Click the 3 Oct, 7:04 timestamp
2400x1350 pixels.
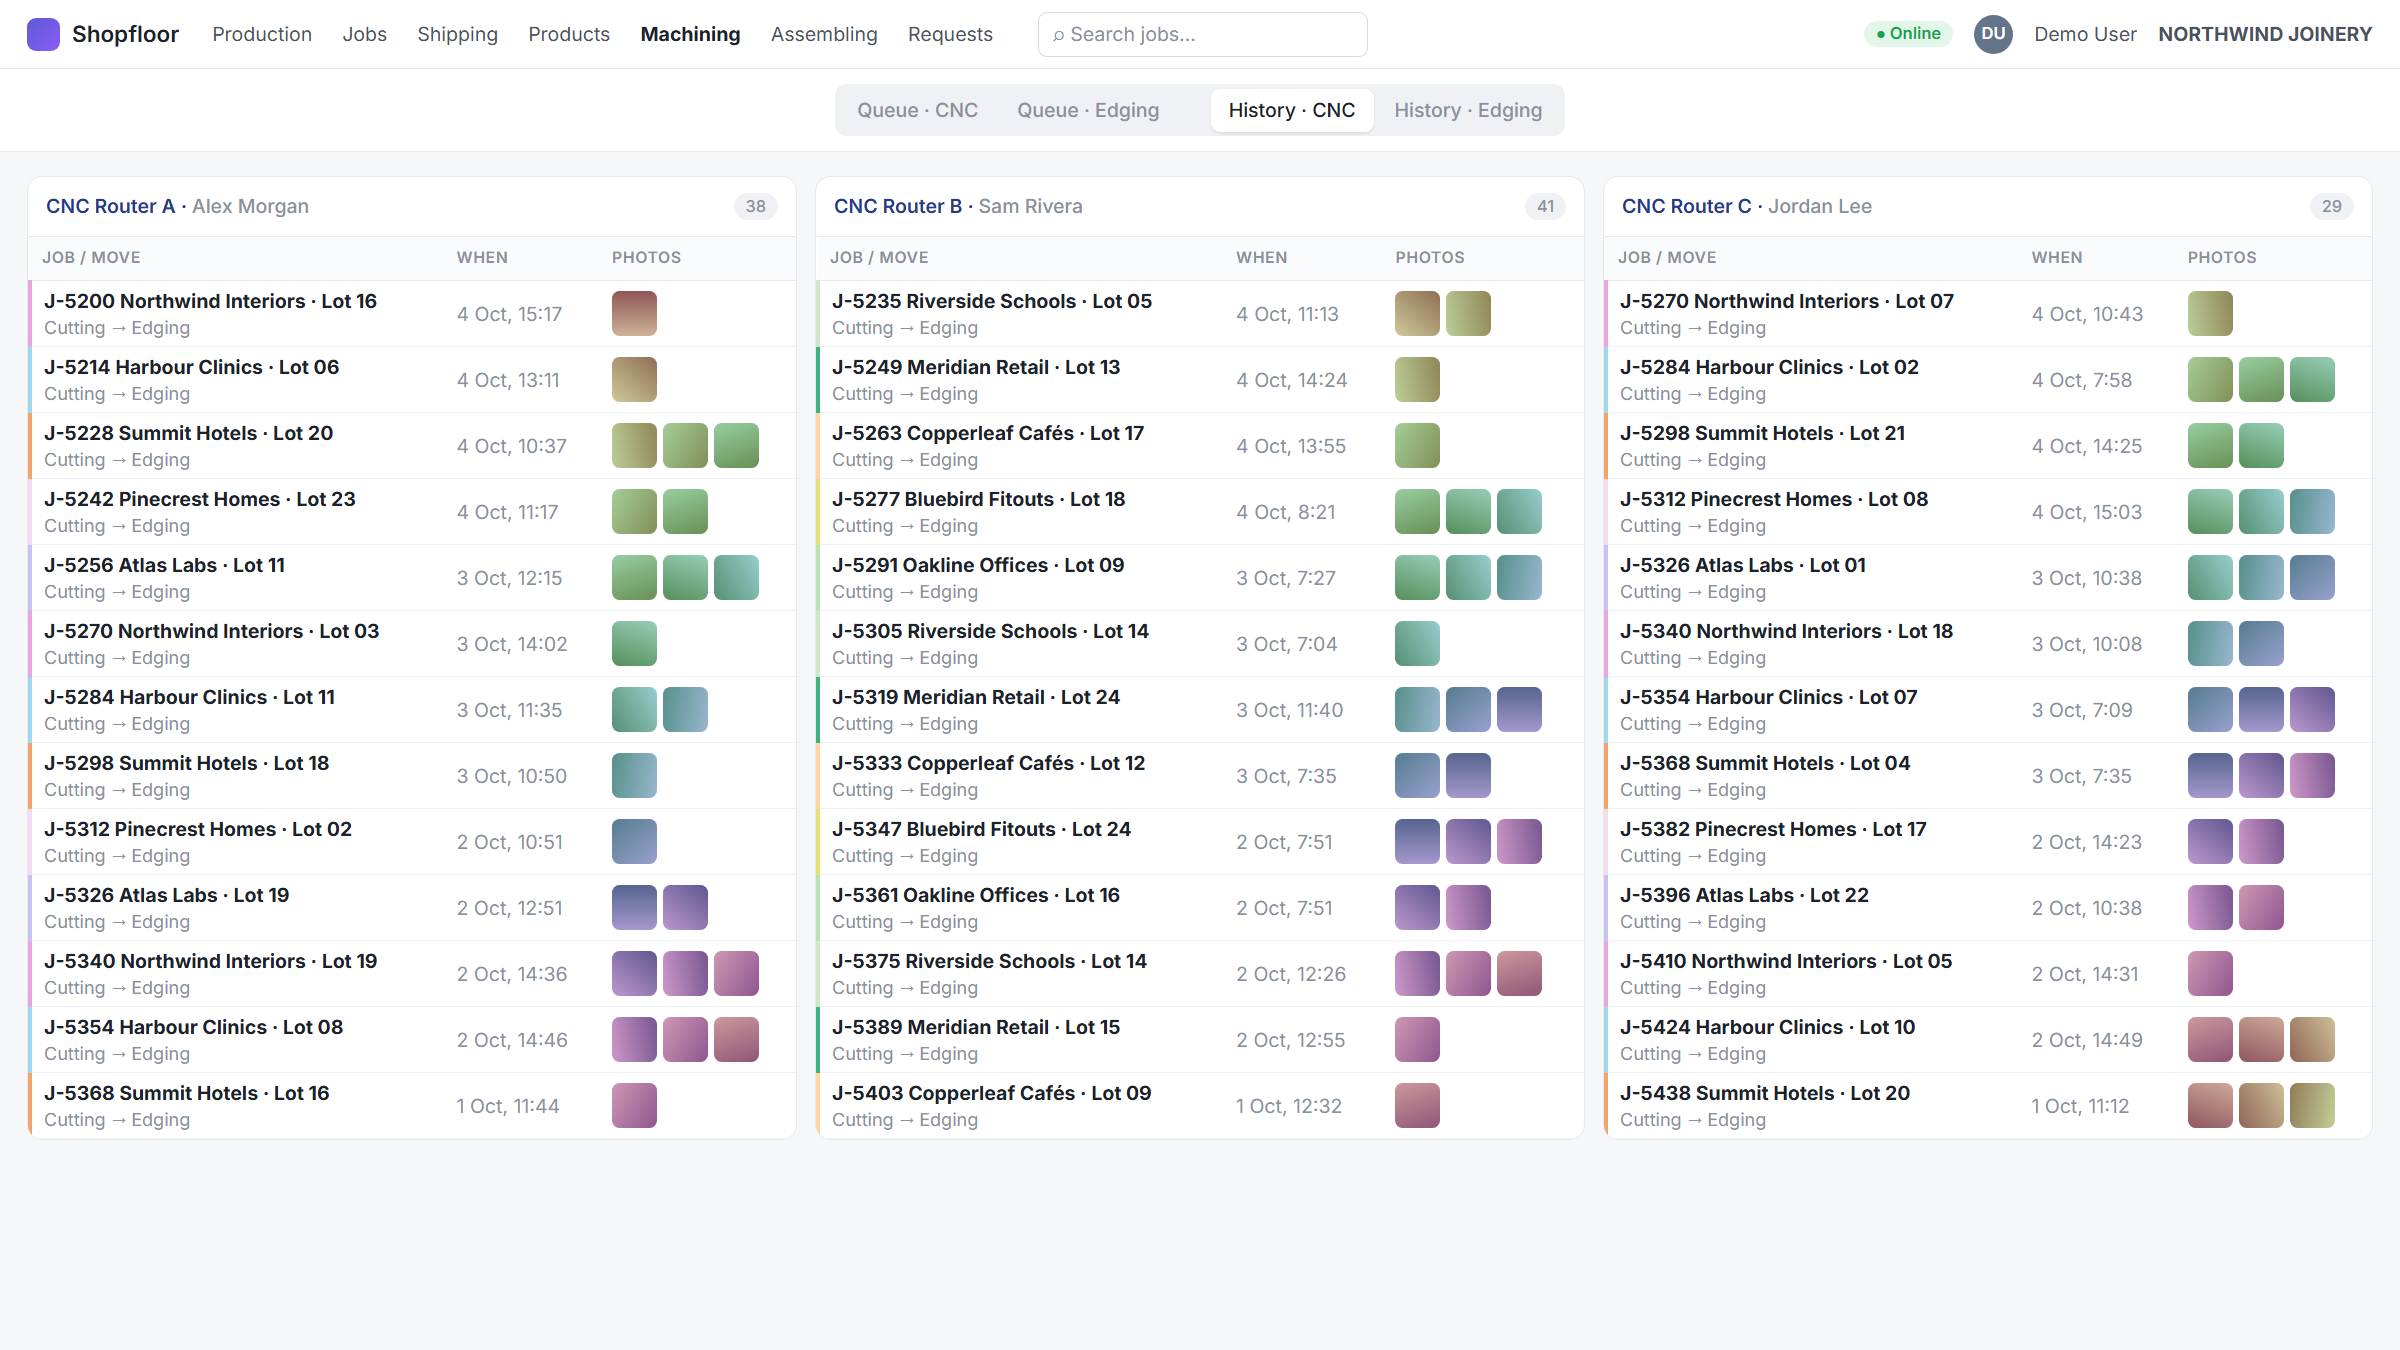tap(1286, 644)
